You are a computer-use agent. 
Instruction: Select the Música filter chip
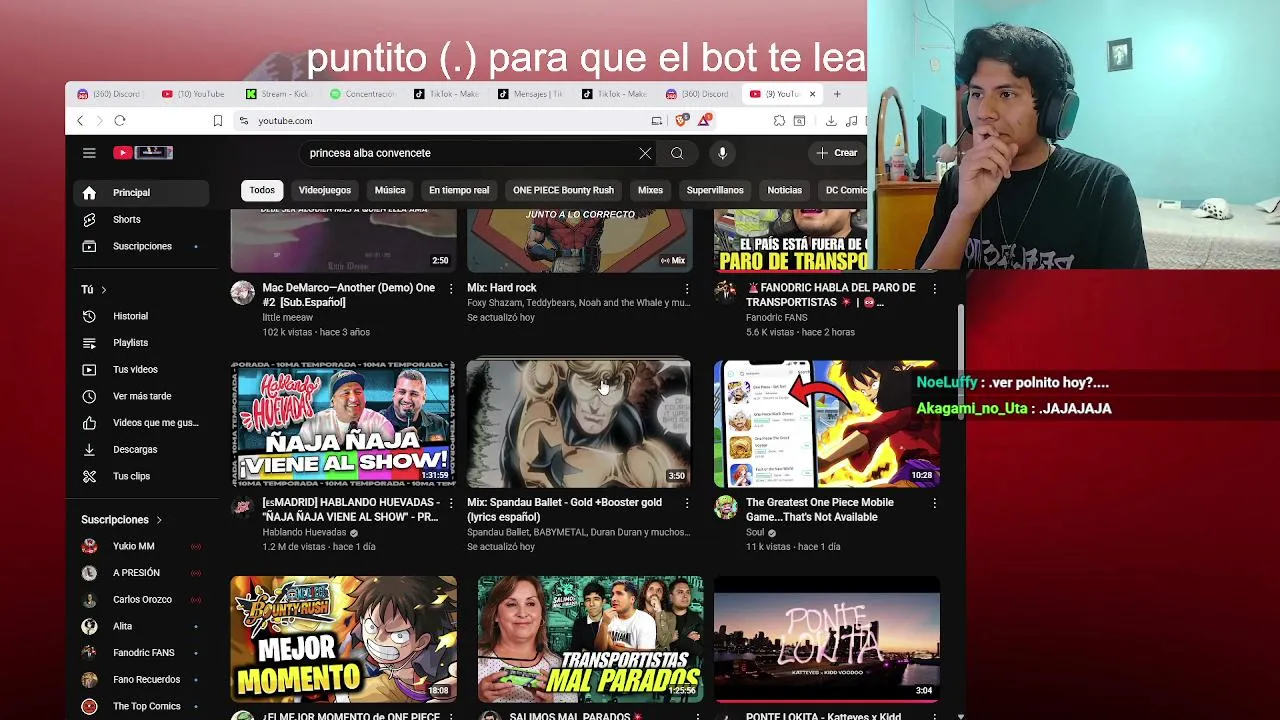(x=390, y=190)
